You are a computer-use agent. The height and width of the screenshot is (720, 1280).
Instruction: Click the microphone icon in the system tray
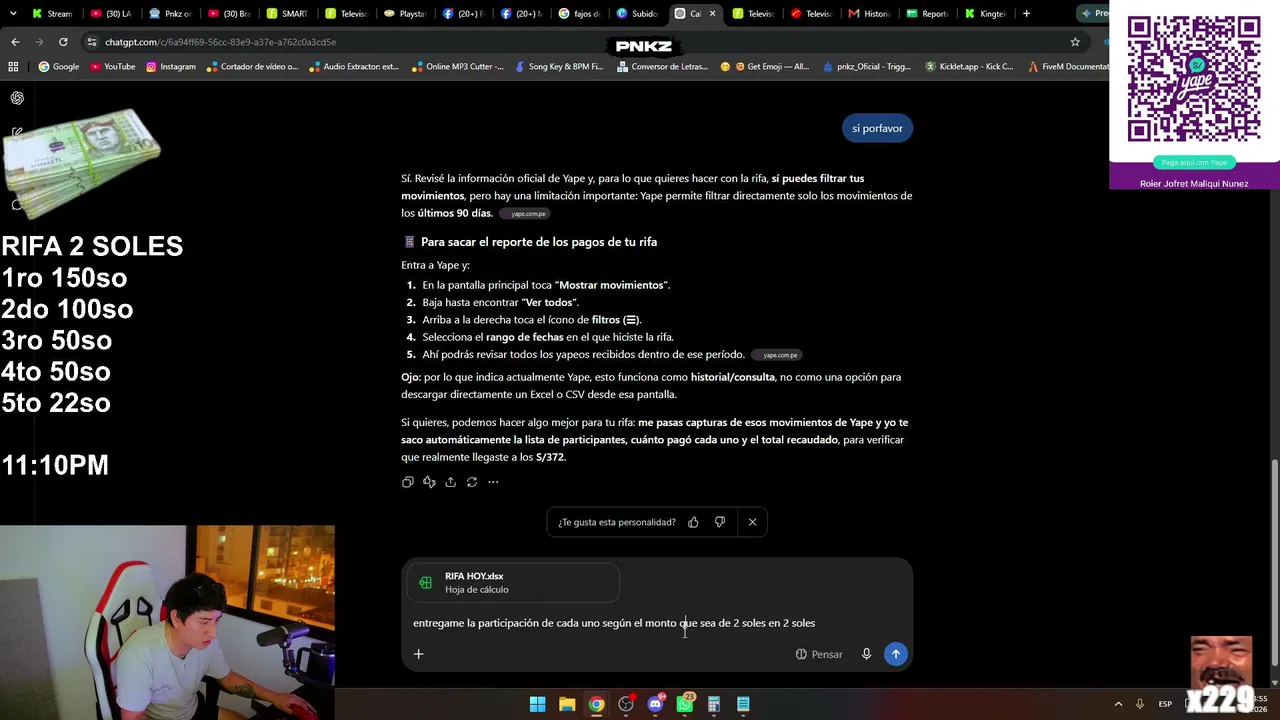[x=1139, y=704]
